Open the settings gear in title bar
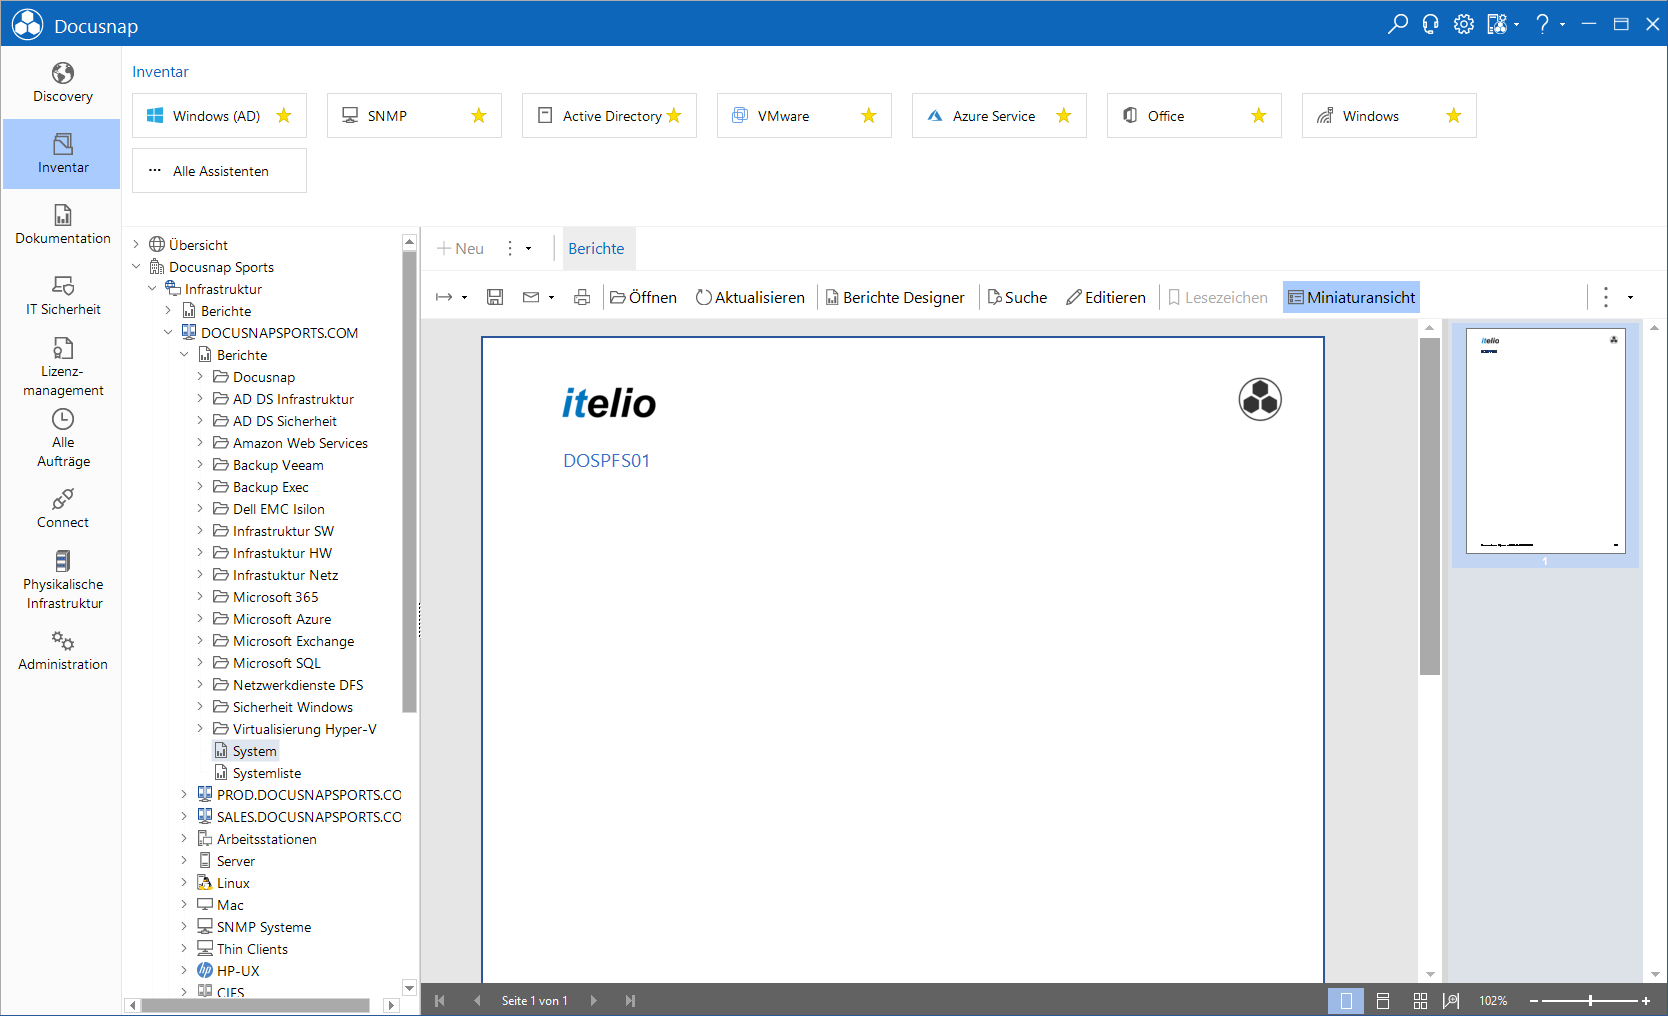1668x1016 pixels. [1463, 24]
